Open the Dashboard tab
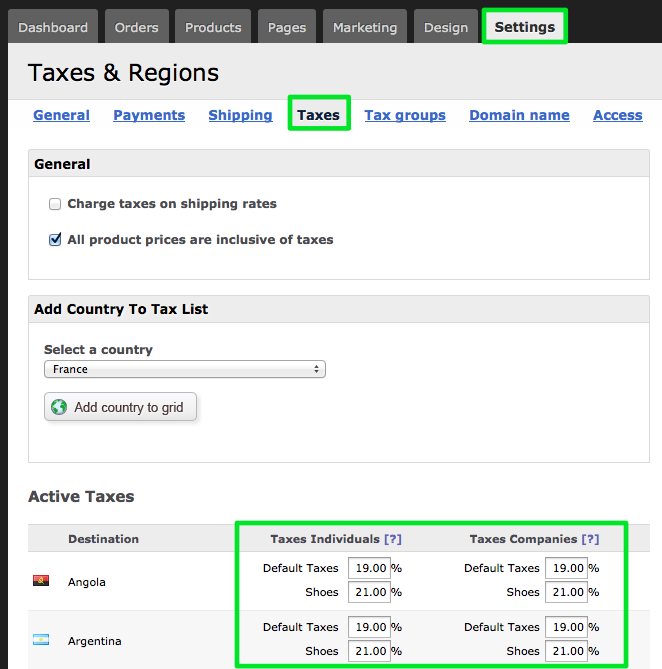The image size is (662, 669). [53, 26]
